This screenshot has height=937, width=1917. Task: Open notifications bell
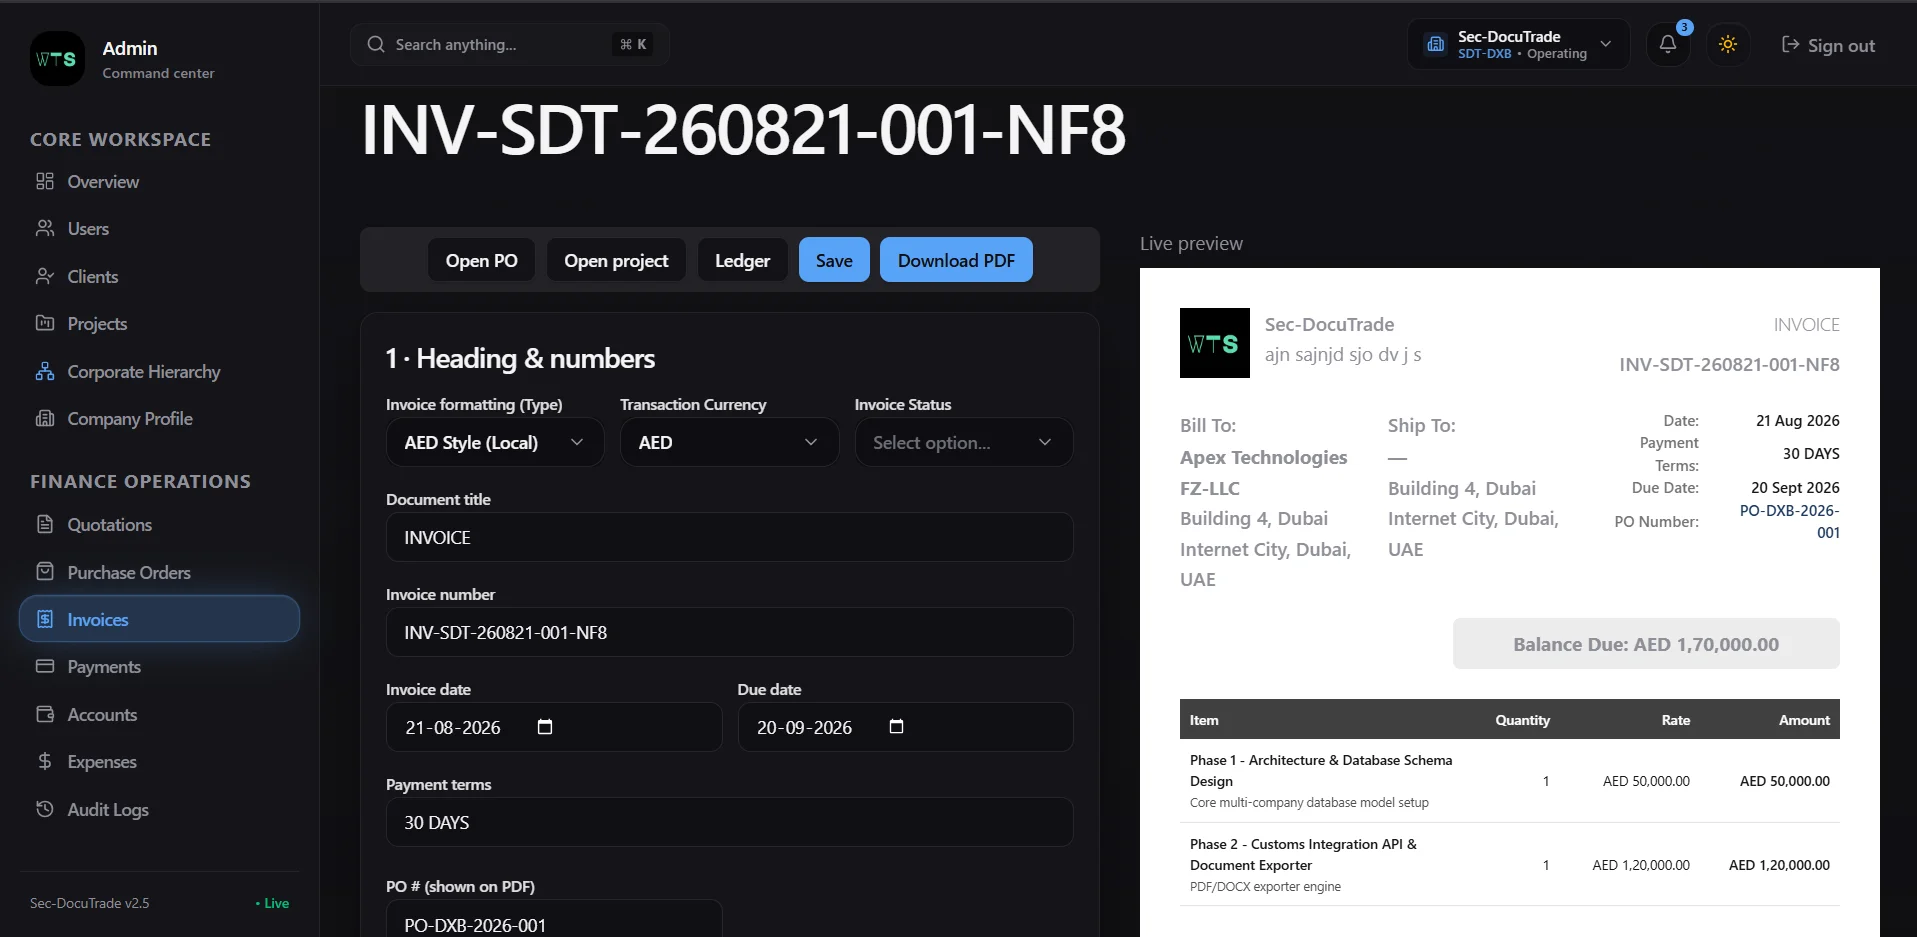click(1668, 45)
